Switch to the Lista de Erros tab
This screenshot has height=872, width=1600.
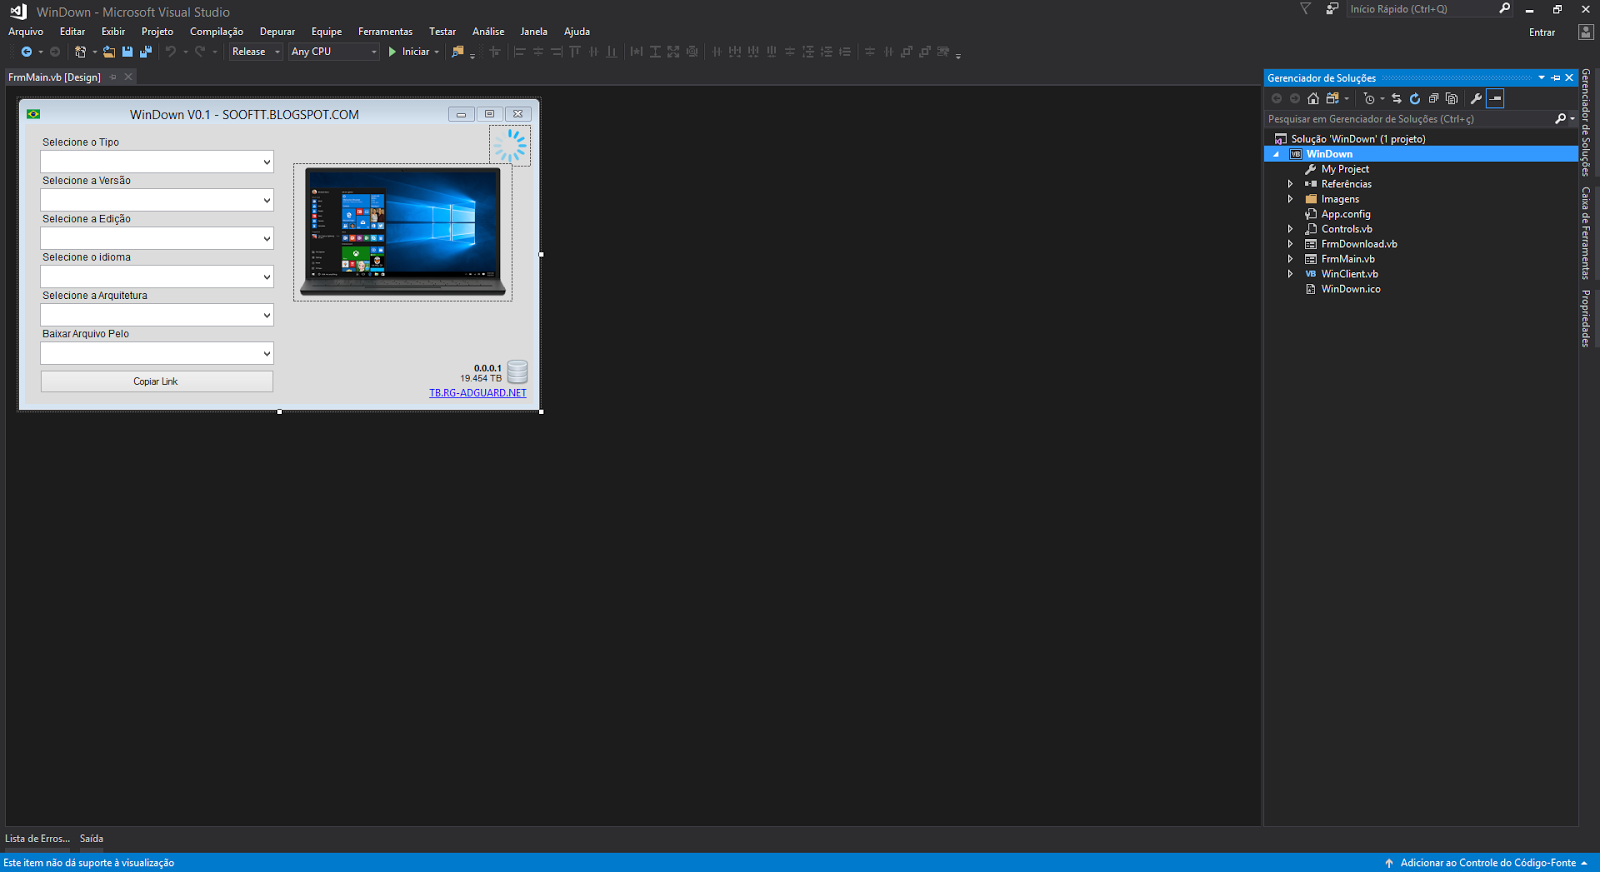pyautogui.click(x=37, y=839)
